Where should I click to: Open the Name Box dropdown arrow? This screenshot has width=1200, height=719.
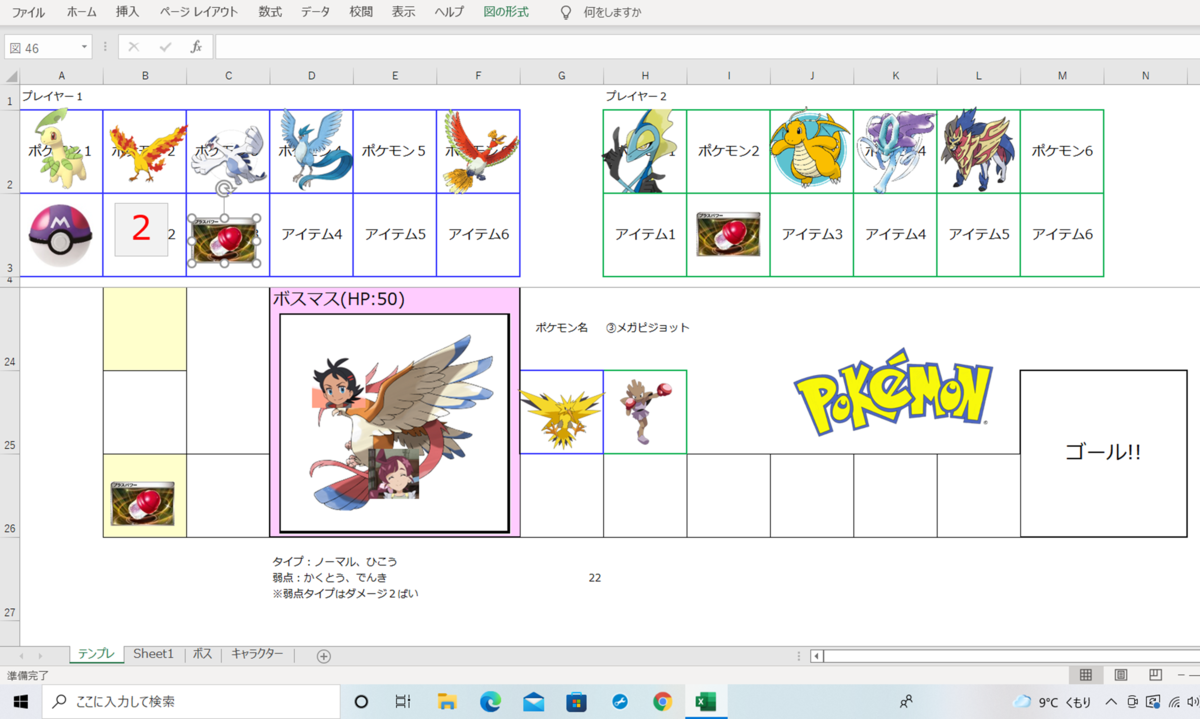(x=84, y=47)
